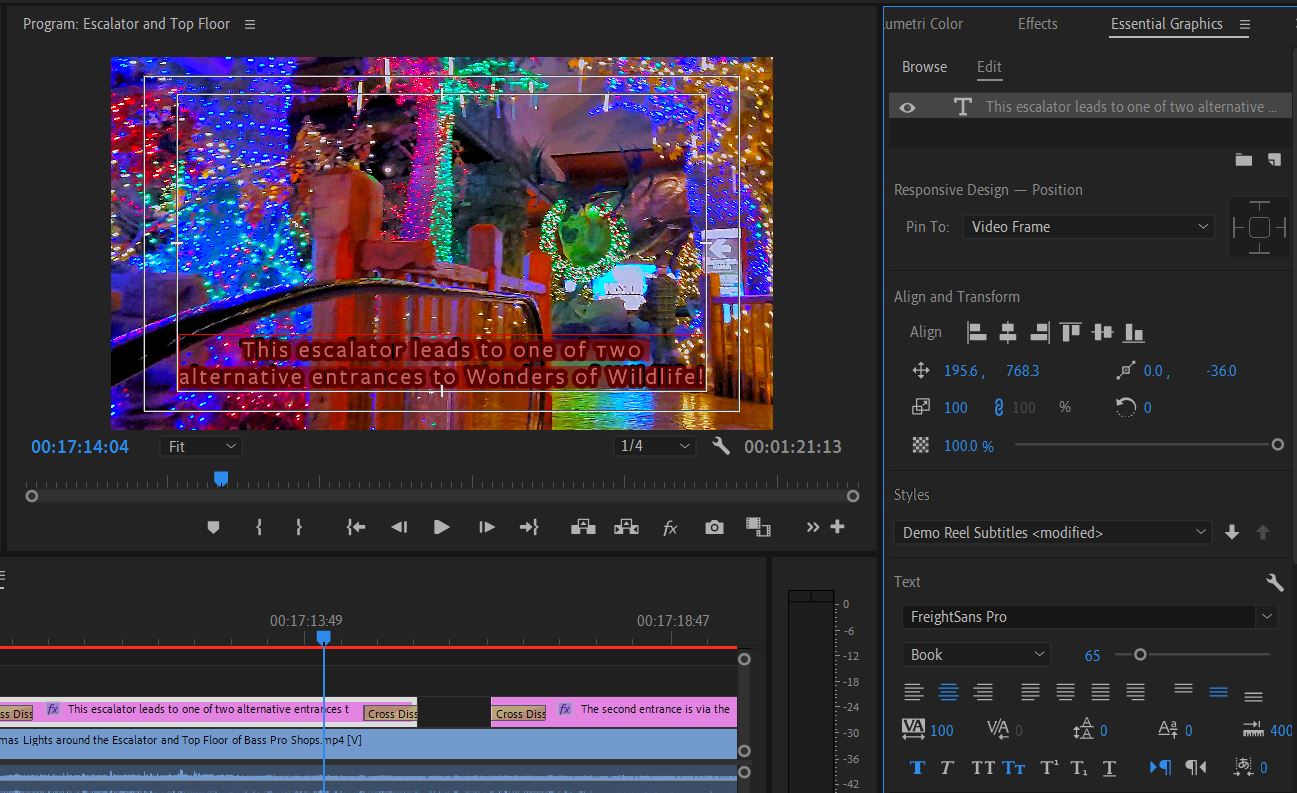Open the Book font weight dropdown
This screenshot has width=1297, height=793.
coord(976,655)
